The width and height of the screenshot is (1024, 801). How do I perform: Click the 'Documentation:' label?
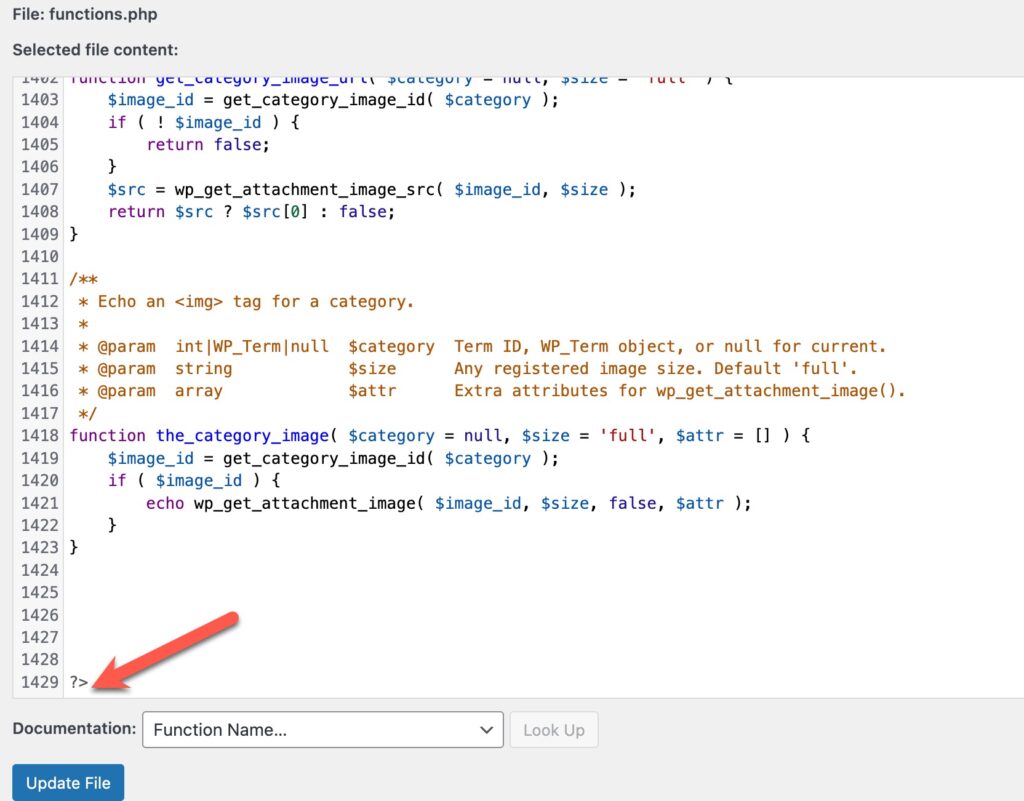coord(74,728)
